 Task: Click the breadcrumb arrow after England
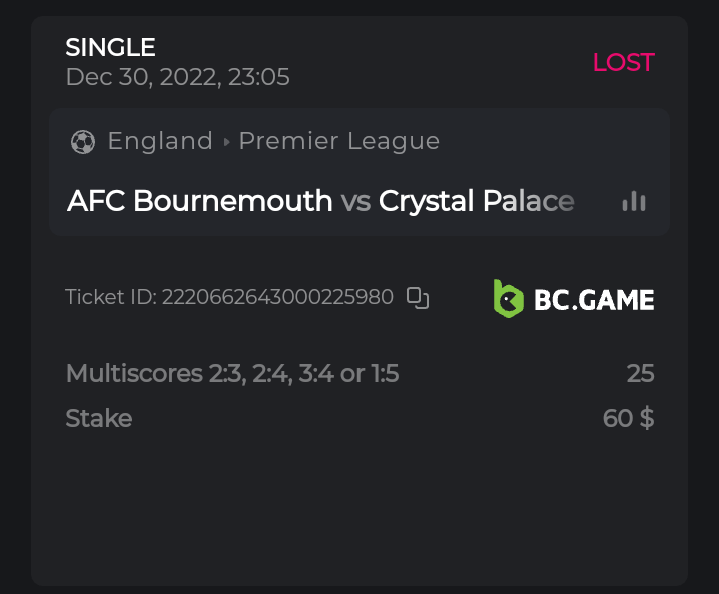point(227,142)
